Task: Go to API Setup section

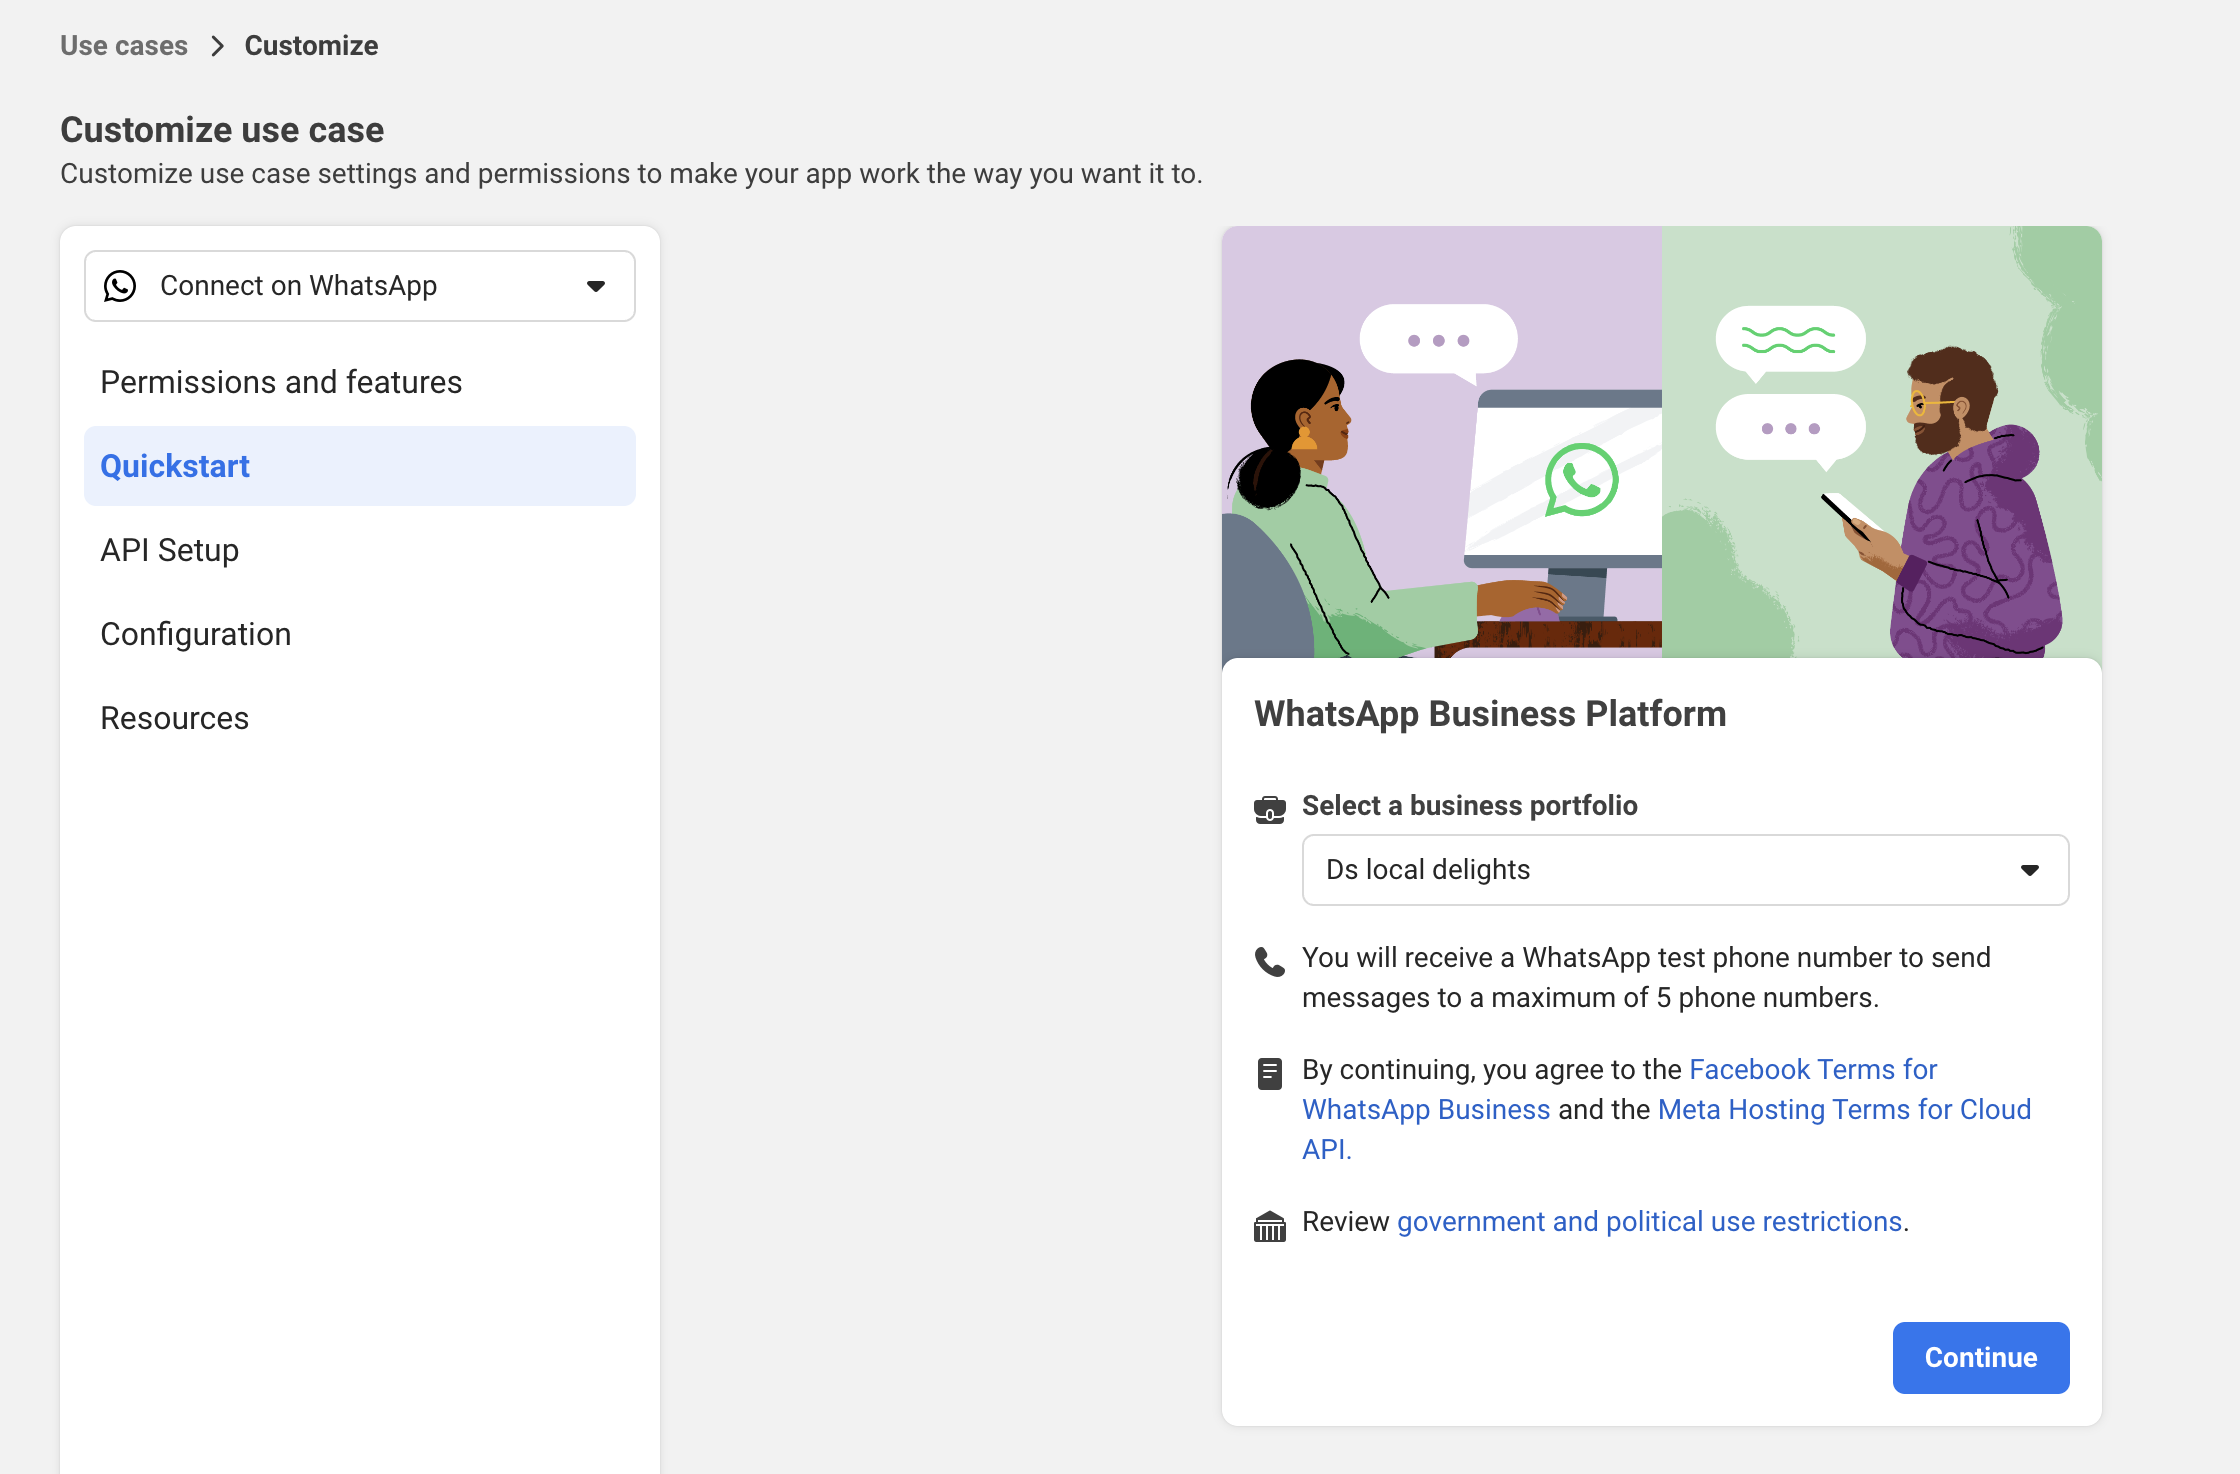Action: pos(170,550)
